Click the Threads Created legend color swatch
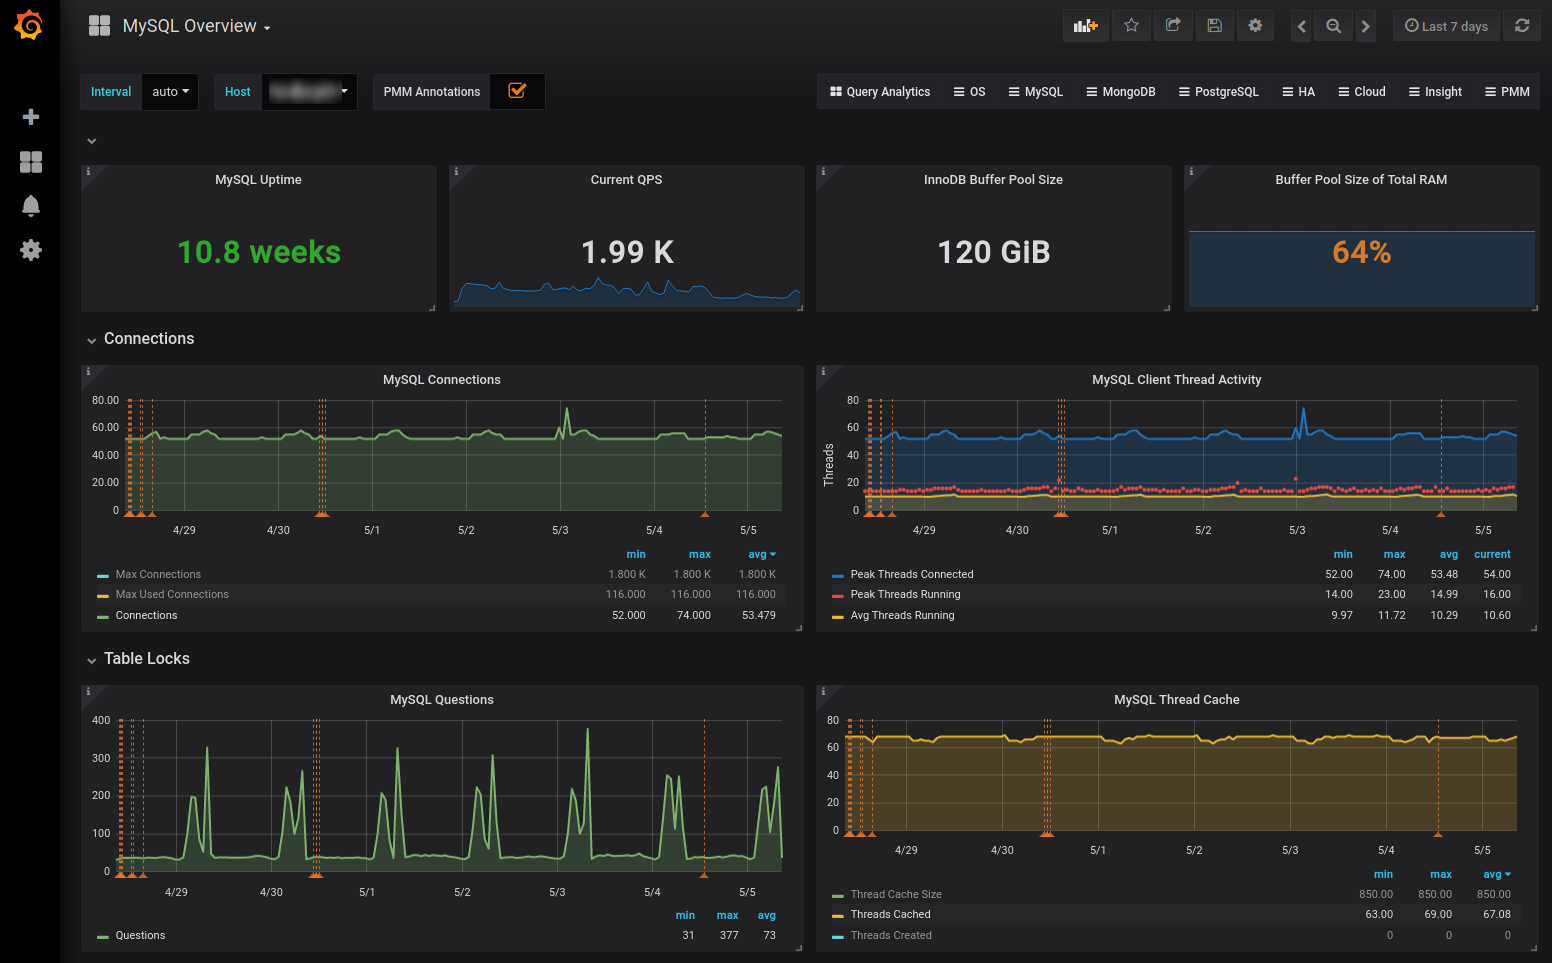The height and width of the screenshot is (963, 1552). (837, 937)
